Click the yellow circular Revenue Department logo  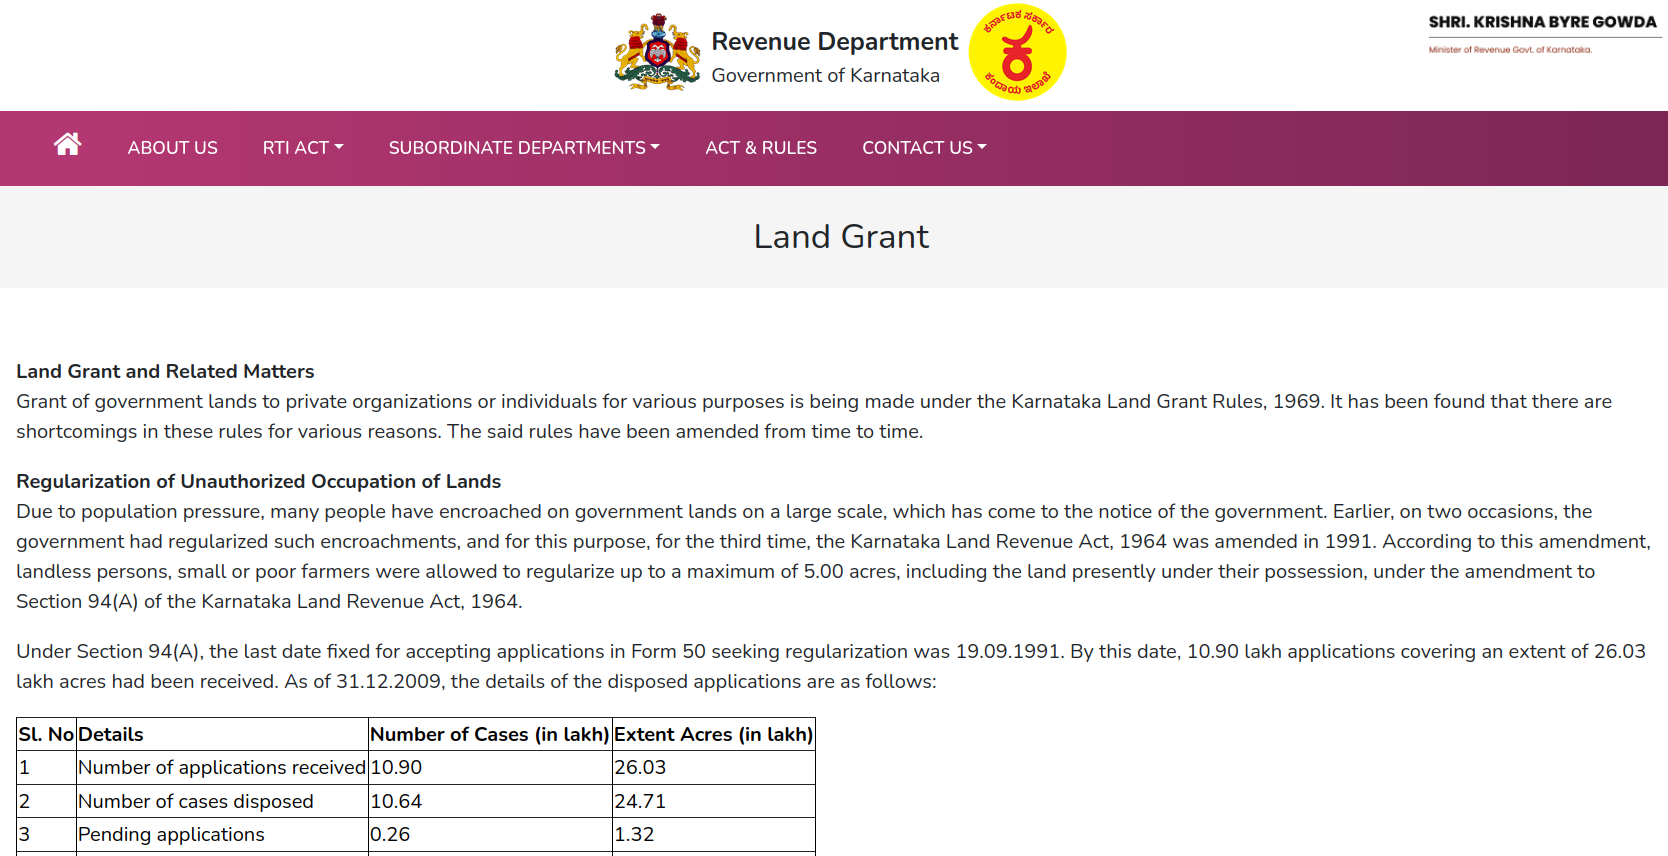1017,53
